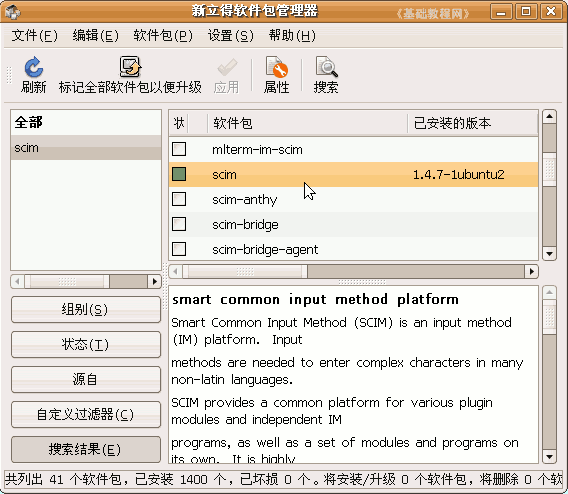Screen dimensions: 568x494
Task: Click left panel horizontal scrollbar thumb
Action: point(67,281)
